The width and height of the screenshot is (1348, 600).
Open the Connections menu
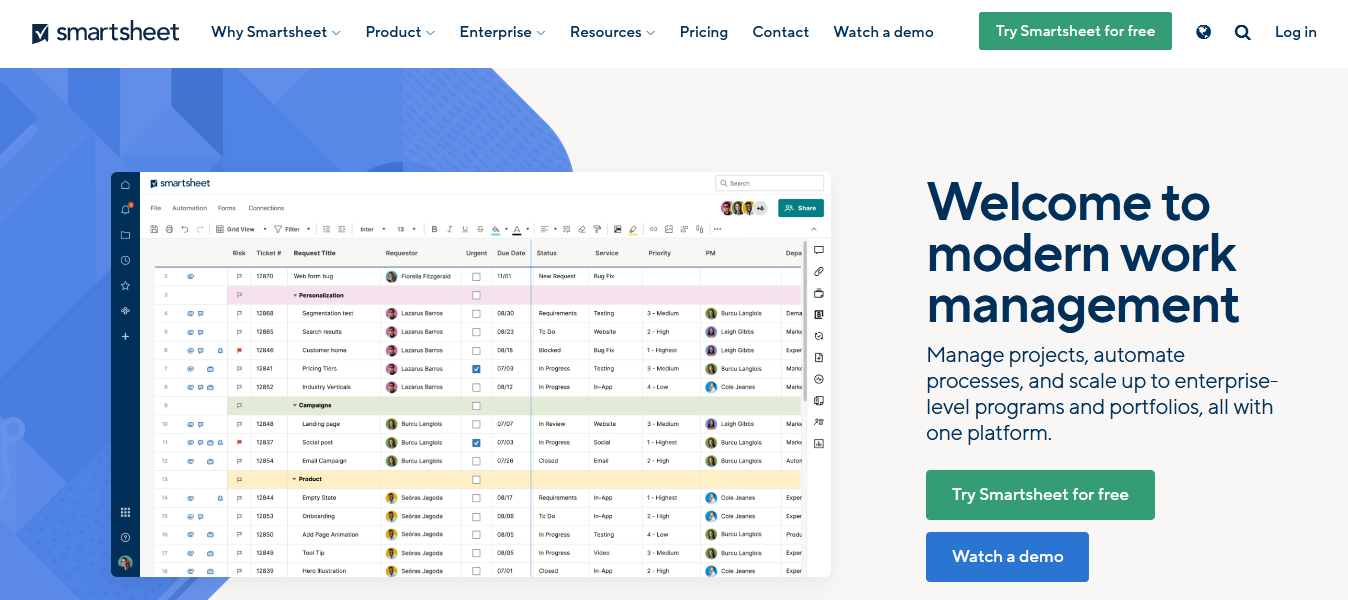click(266, 208)
